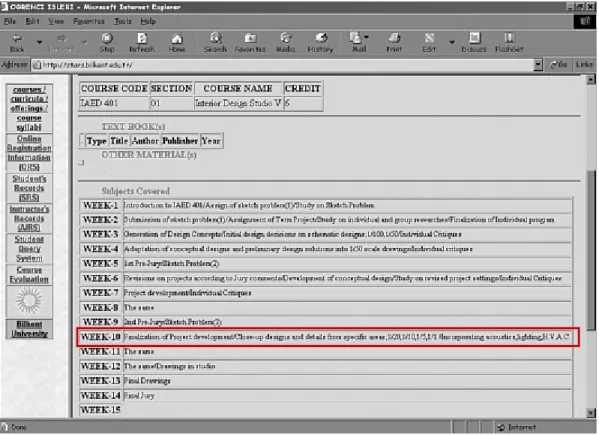Click the CREDIT column header
The image size is (599, 435).
pos(303,89)
